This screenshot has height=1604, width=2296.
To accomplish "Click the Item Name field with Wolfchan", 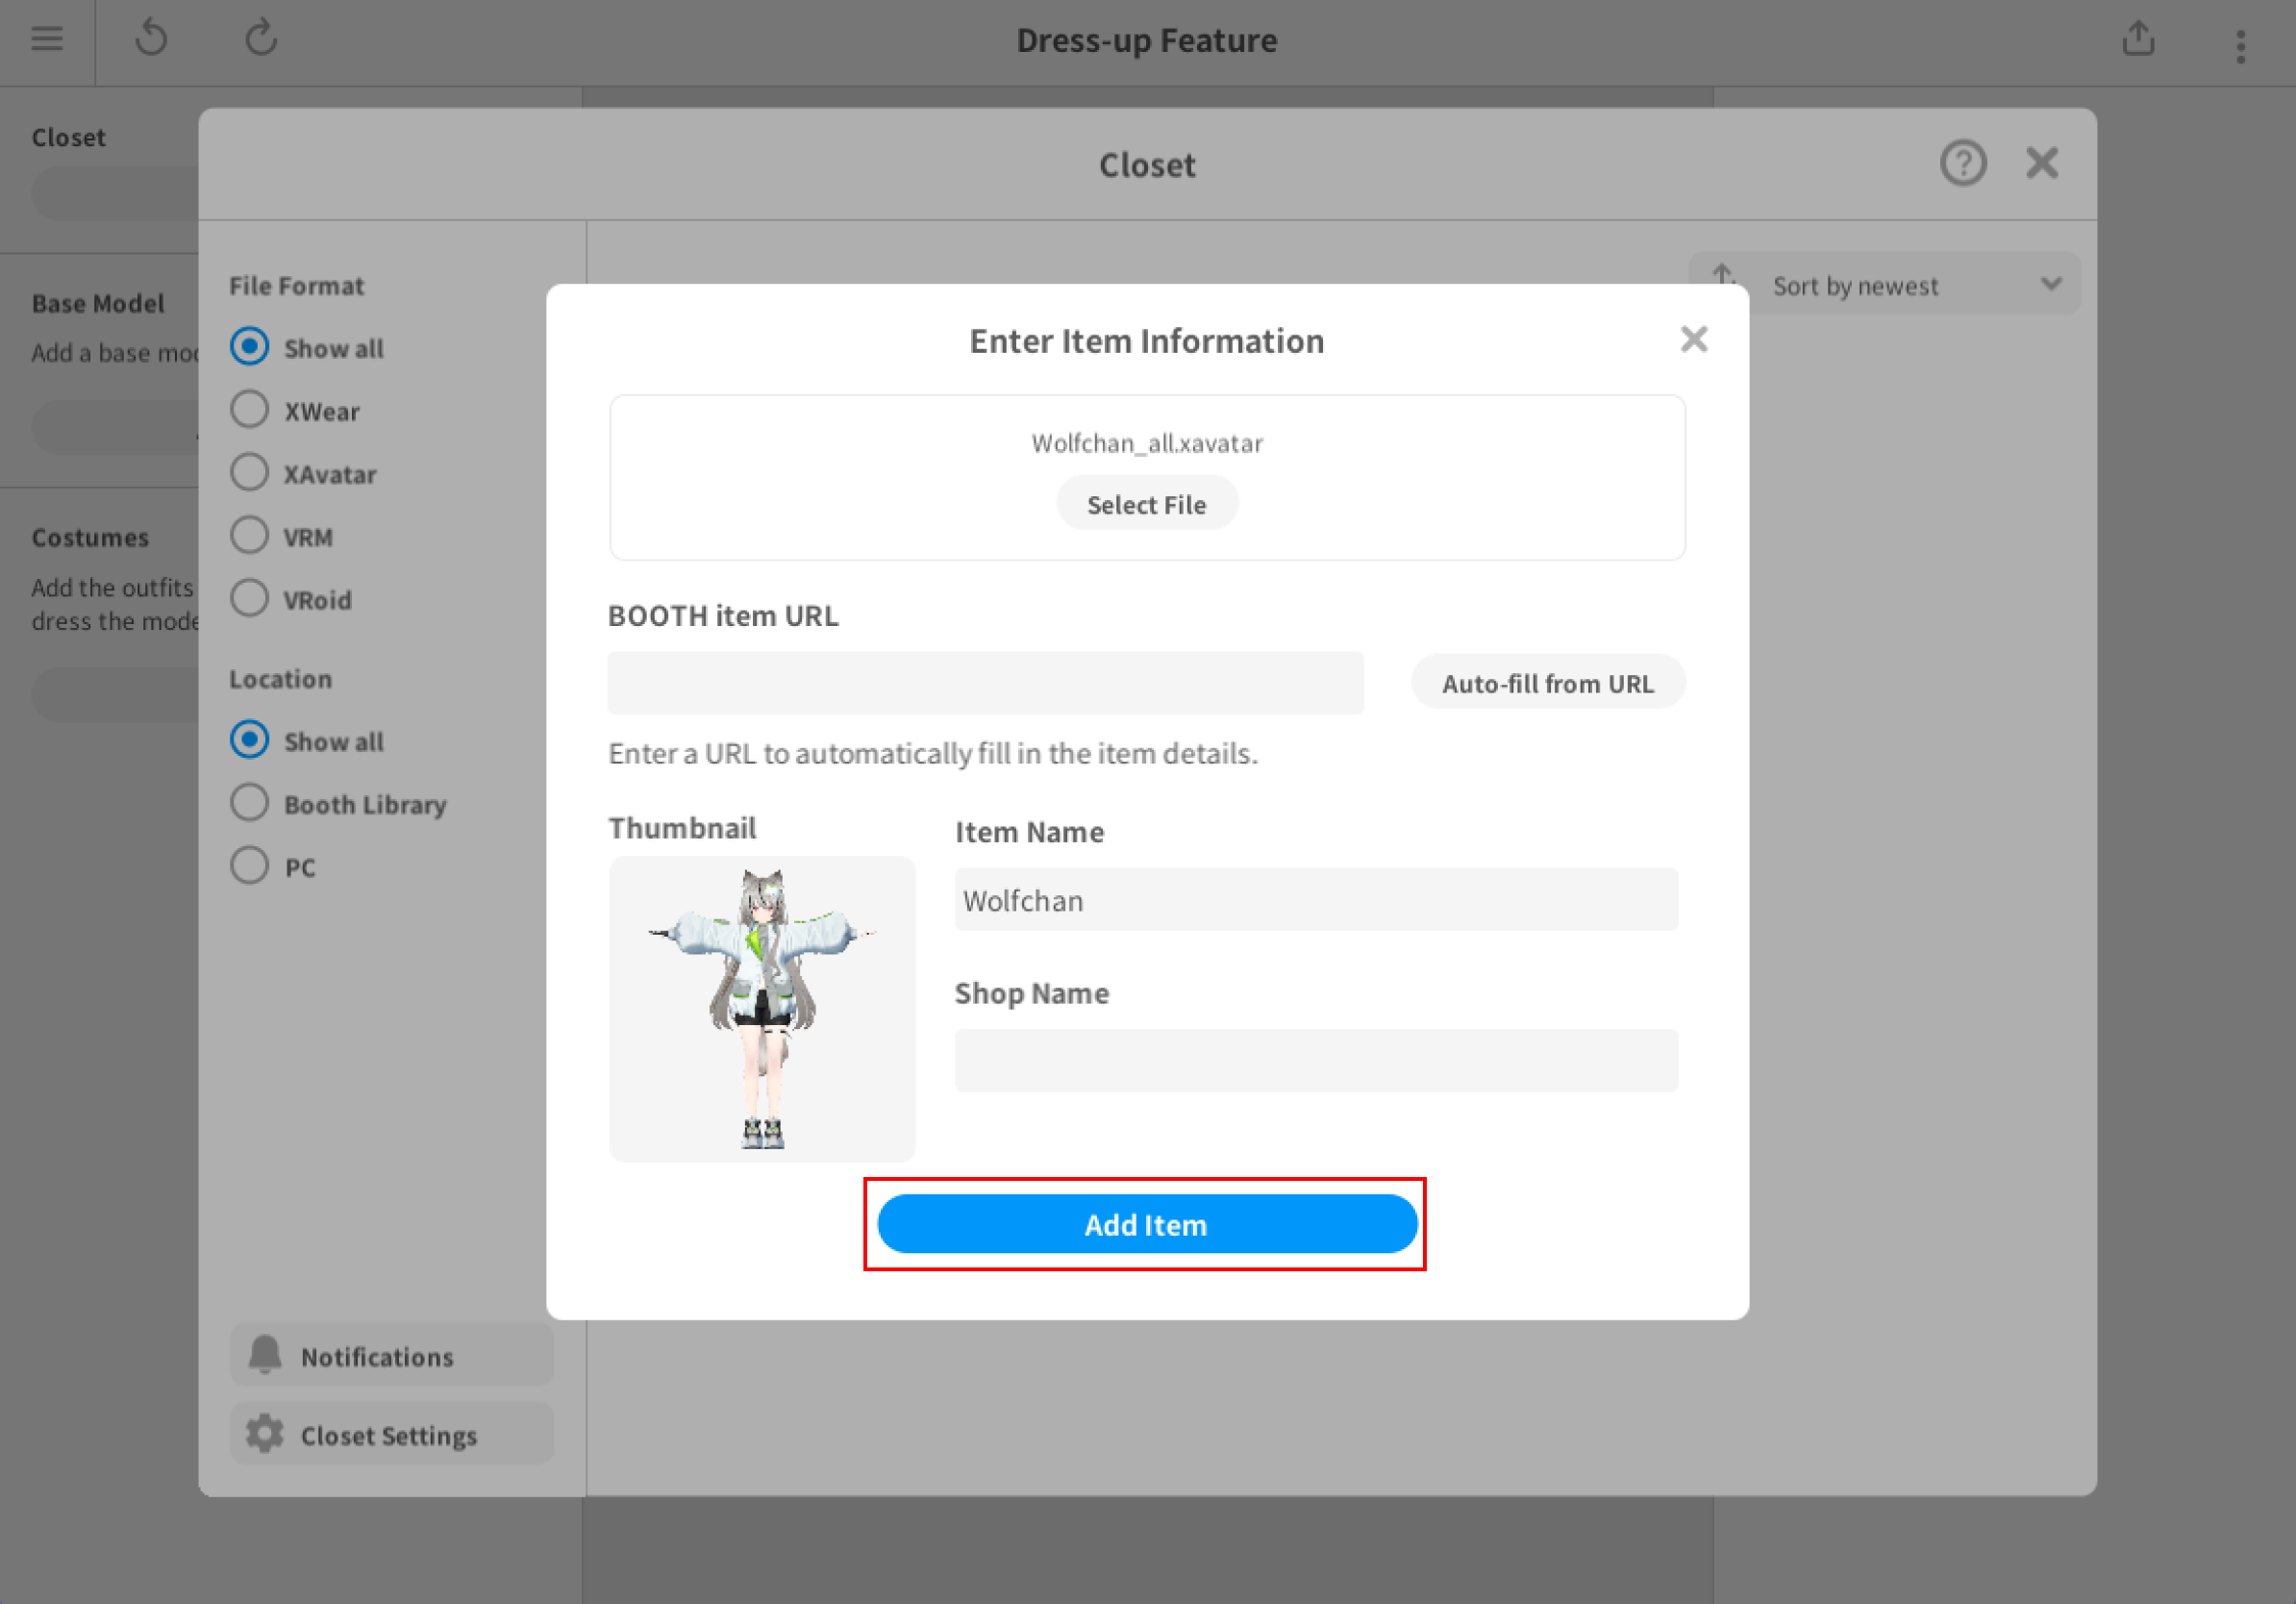I will (1316, 900).
